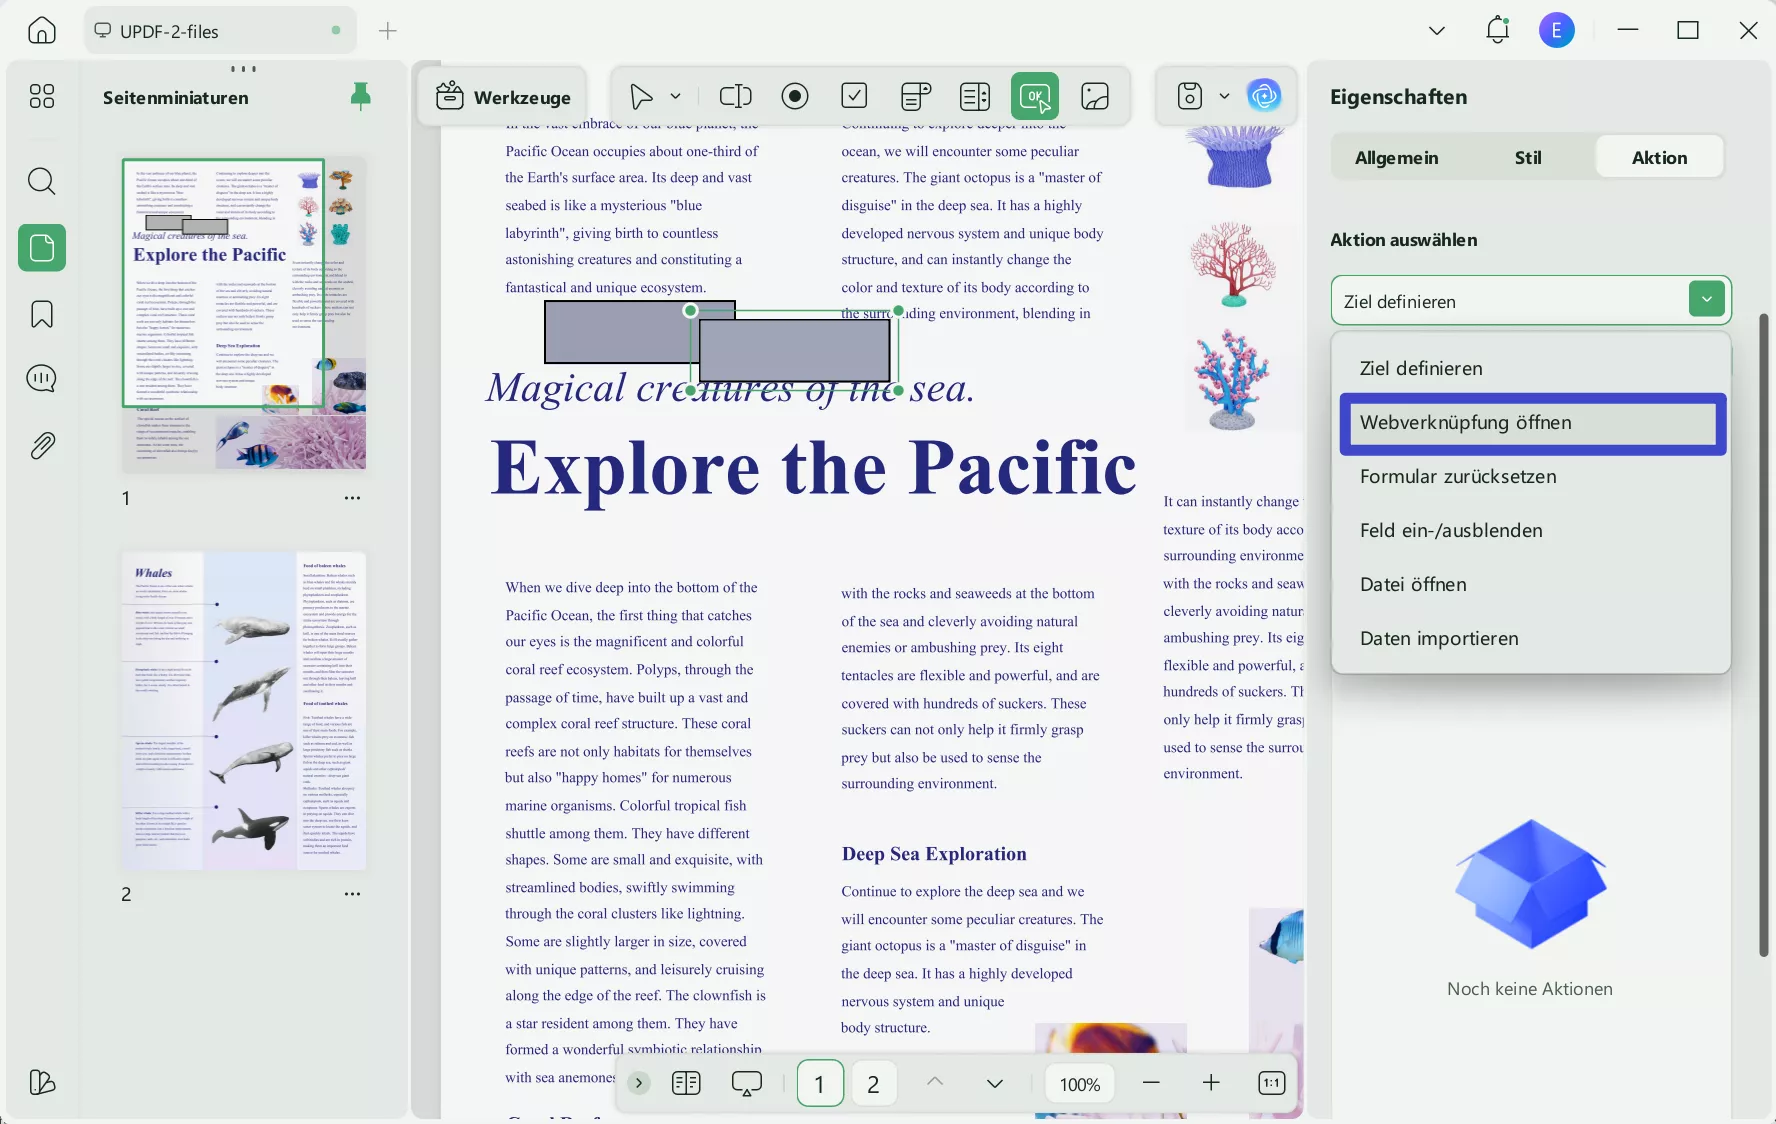The width and height of the screenshot is (1776, 1124).
Task: Open the thumbnail grid view in the sidebar
Action: pyautogui.click(x=42, y=96)
